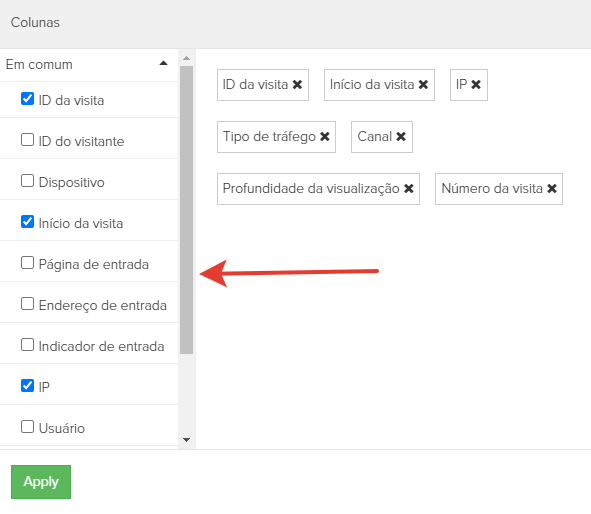This screenshot has width=591, height=514.
Task: Uncheck the ID da visita checkbox
Action: pos(27,99)
